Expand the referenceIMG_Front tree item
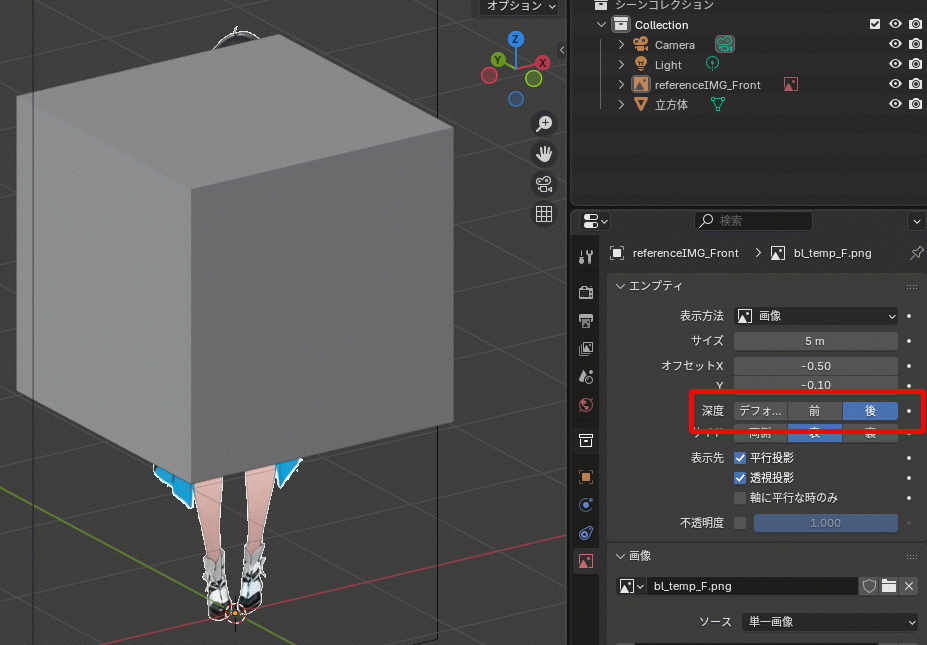The height and width of the screenshot is (645, 927). pos(621,85)
